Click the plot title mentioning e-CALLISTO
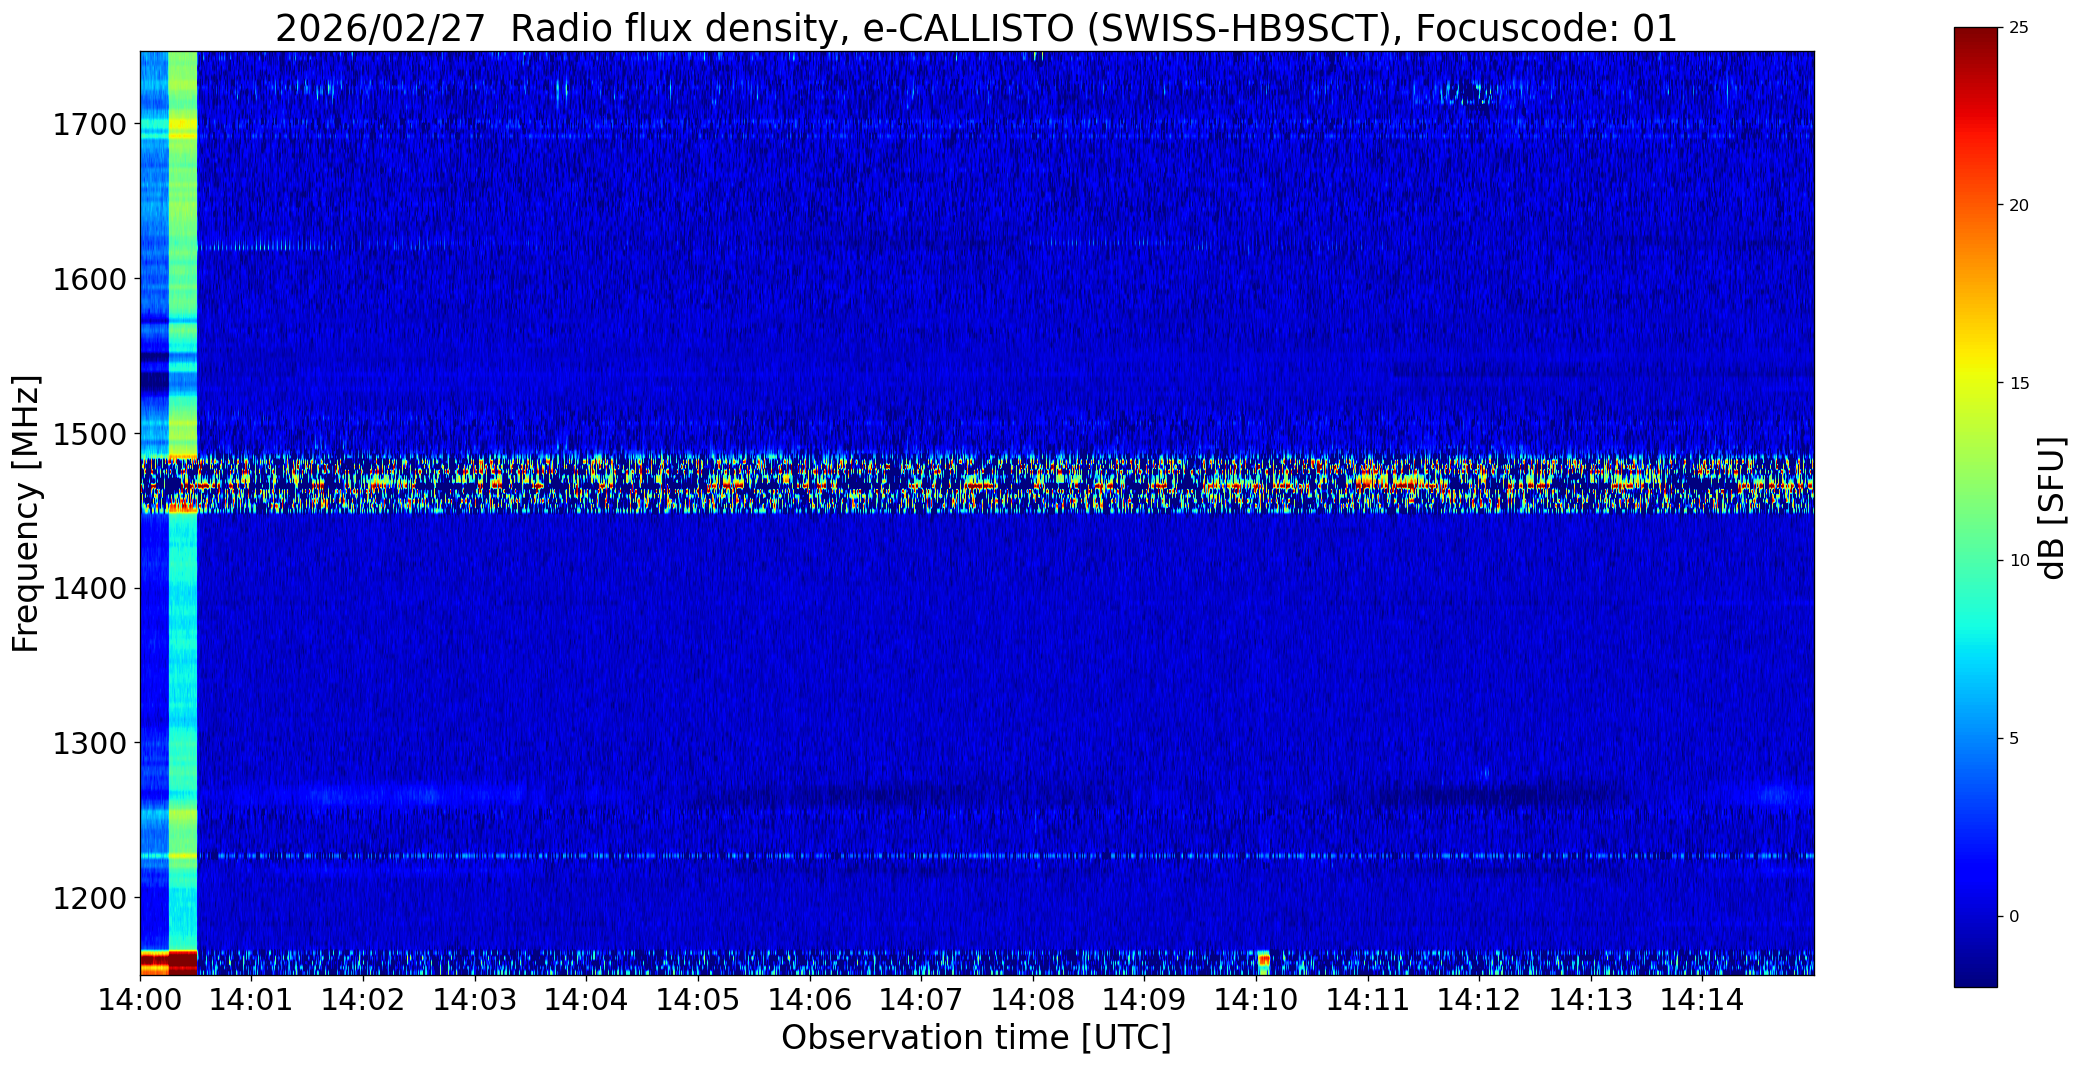2082x1067 pixels. click(x=976, y=28)
